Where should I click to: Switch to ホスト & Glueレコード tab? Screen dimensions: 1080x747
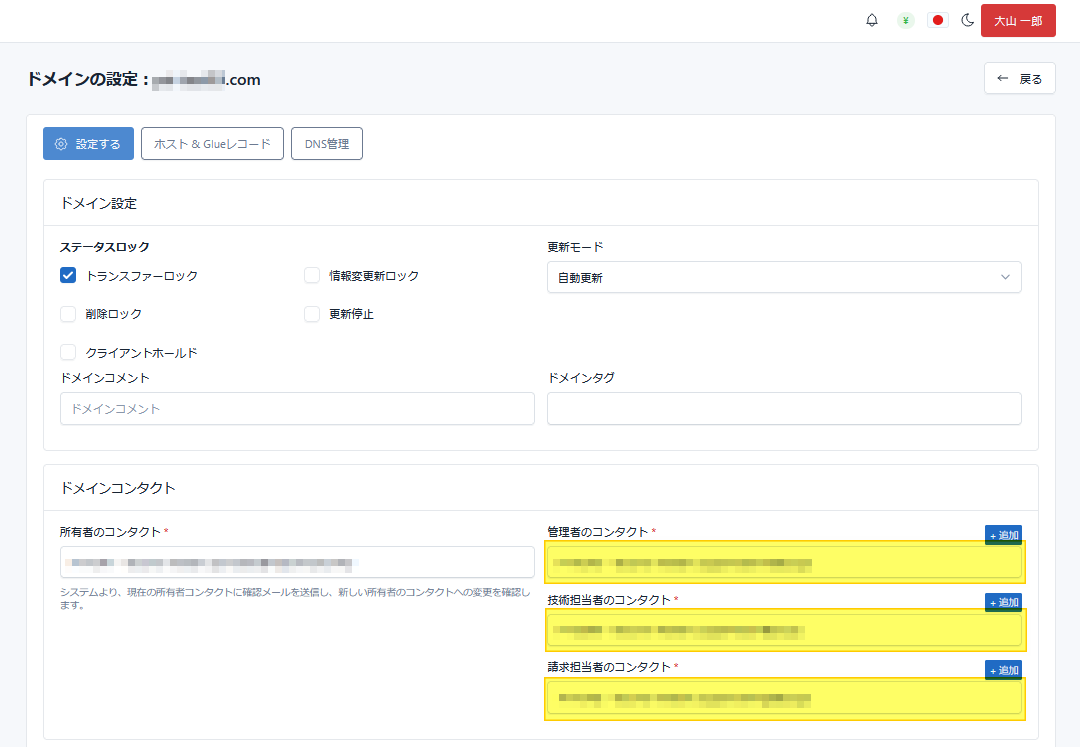[x=212, y=144]
